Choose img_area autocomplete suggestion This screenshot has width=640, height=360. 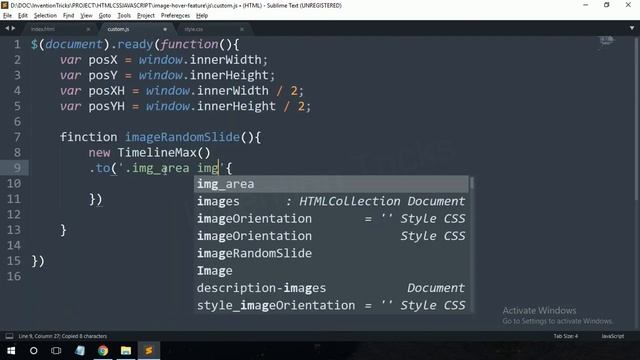coord(331,184)
